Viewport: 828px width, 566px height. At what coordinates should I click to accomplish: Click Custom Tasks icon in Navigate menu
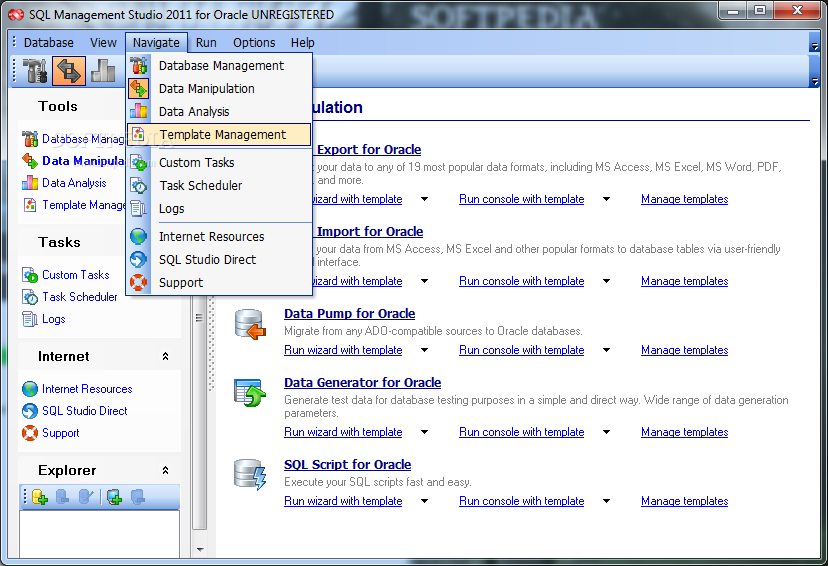pyautogui.click(x=139, y=163)
